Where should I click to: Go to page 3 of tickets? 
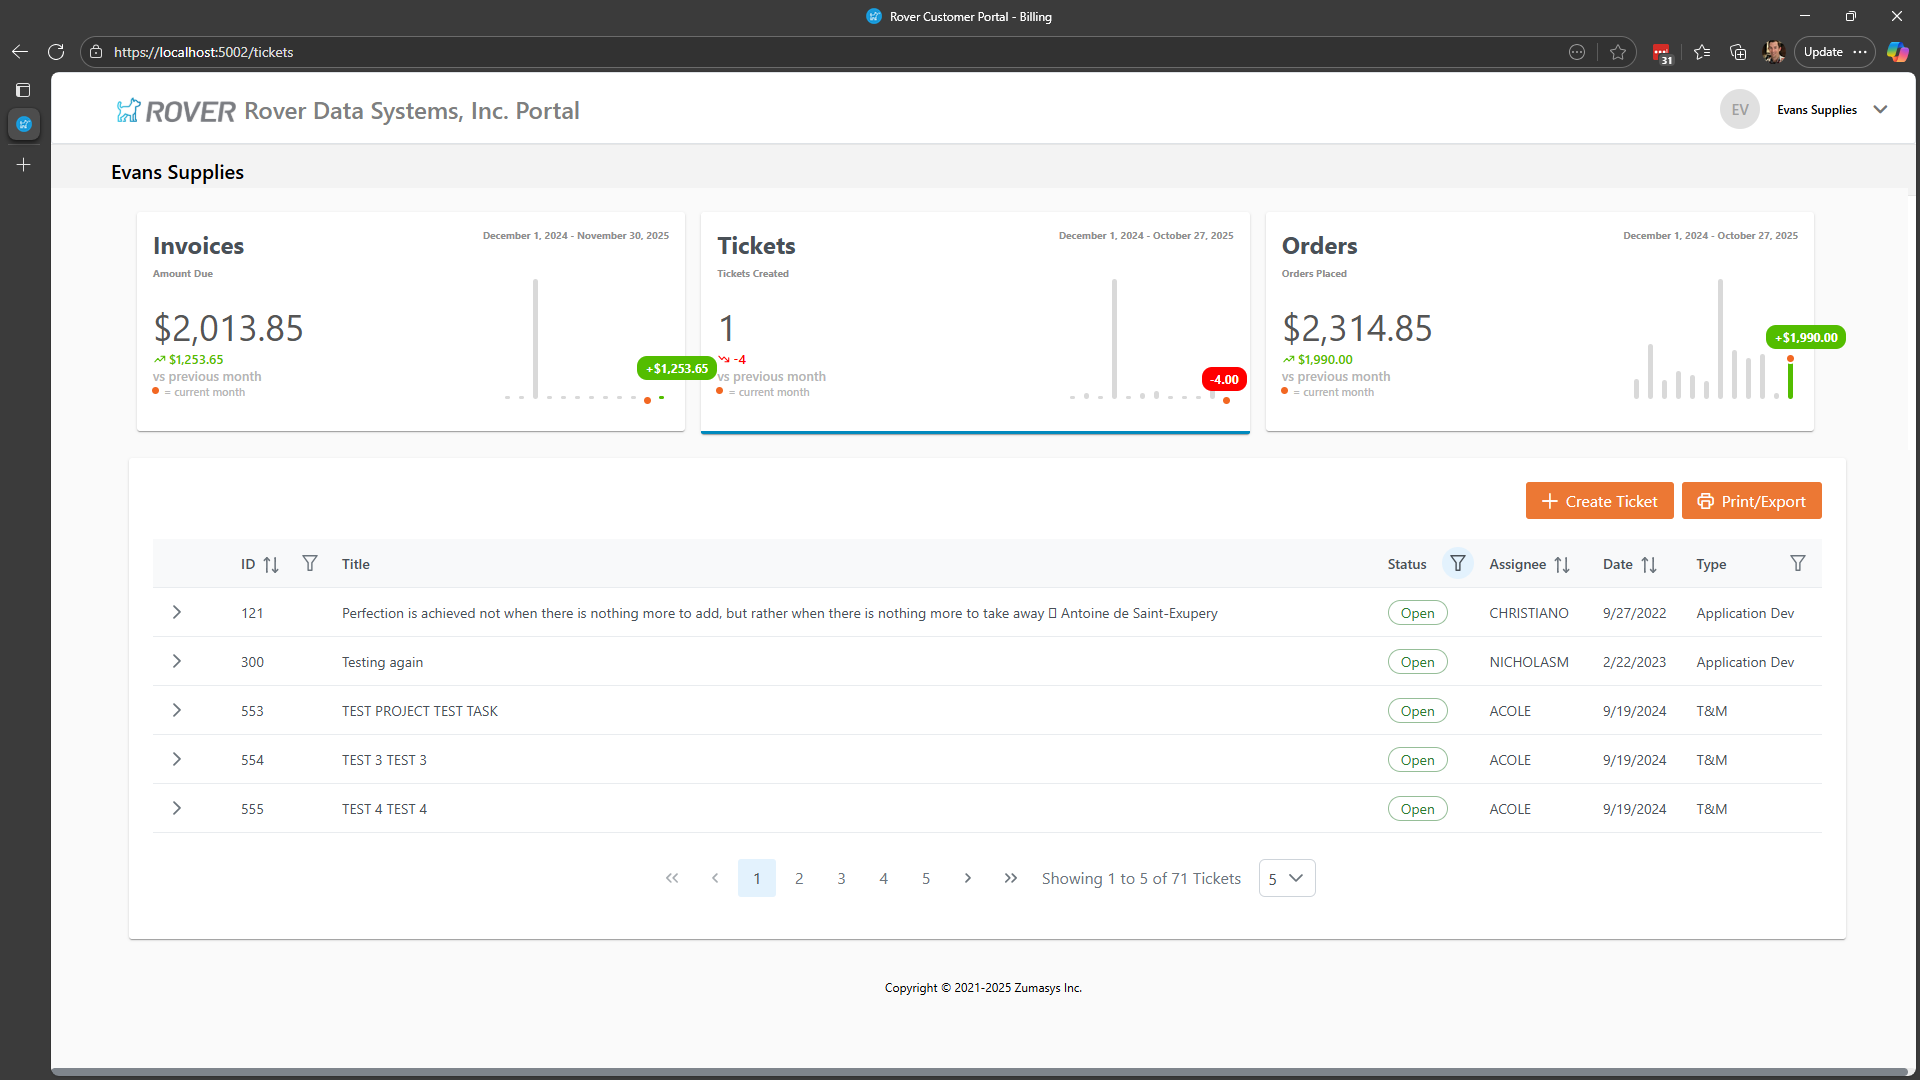pyautogui.click(x=841, y=878)
